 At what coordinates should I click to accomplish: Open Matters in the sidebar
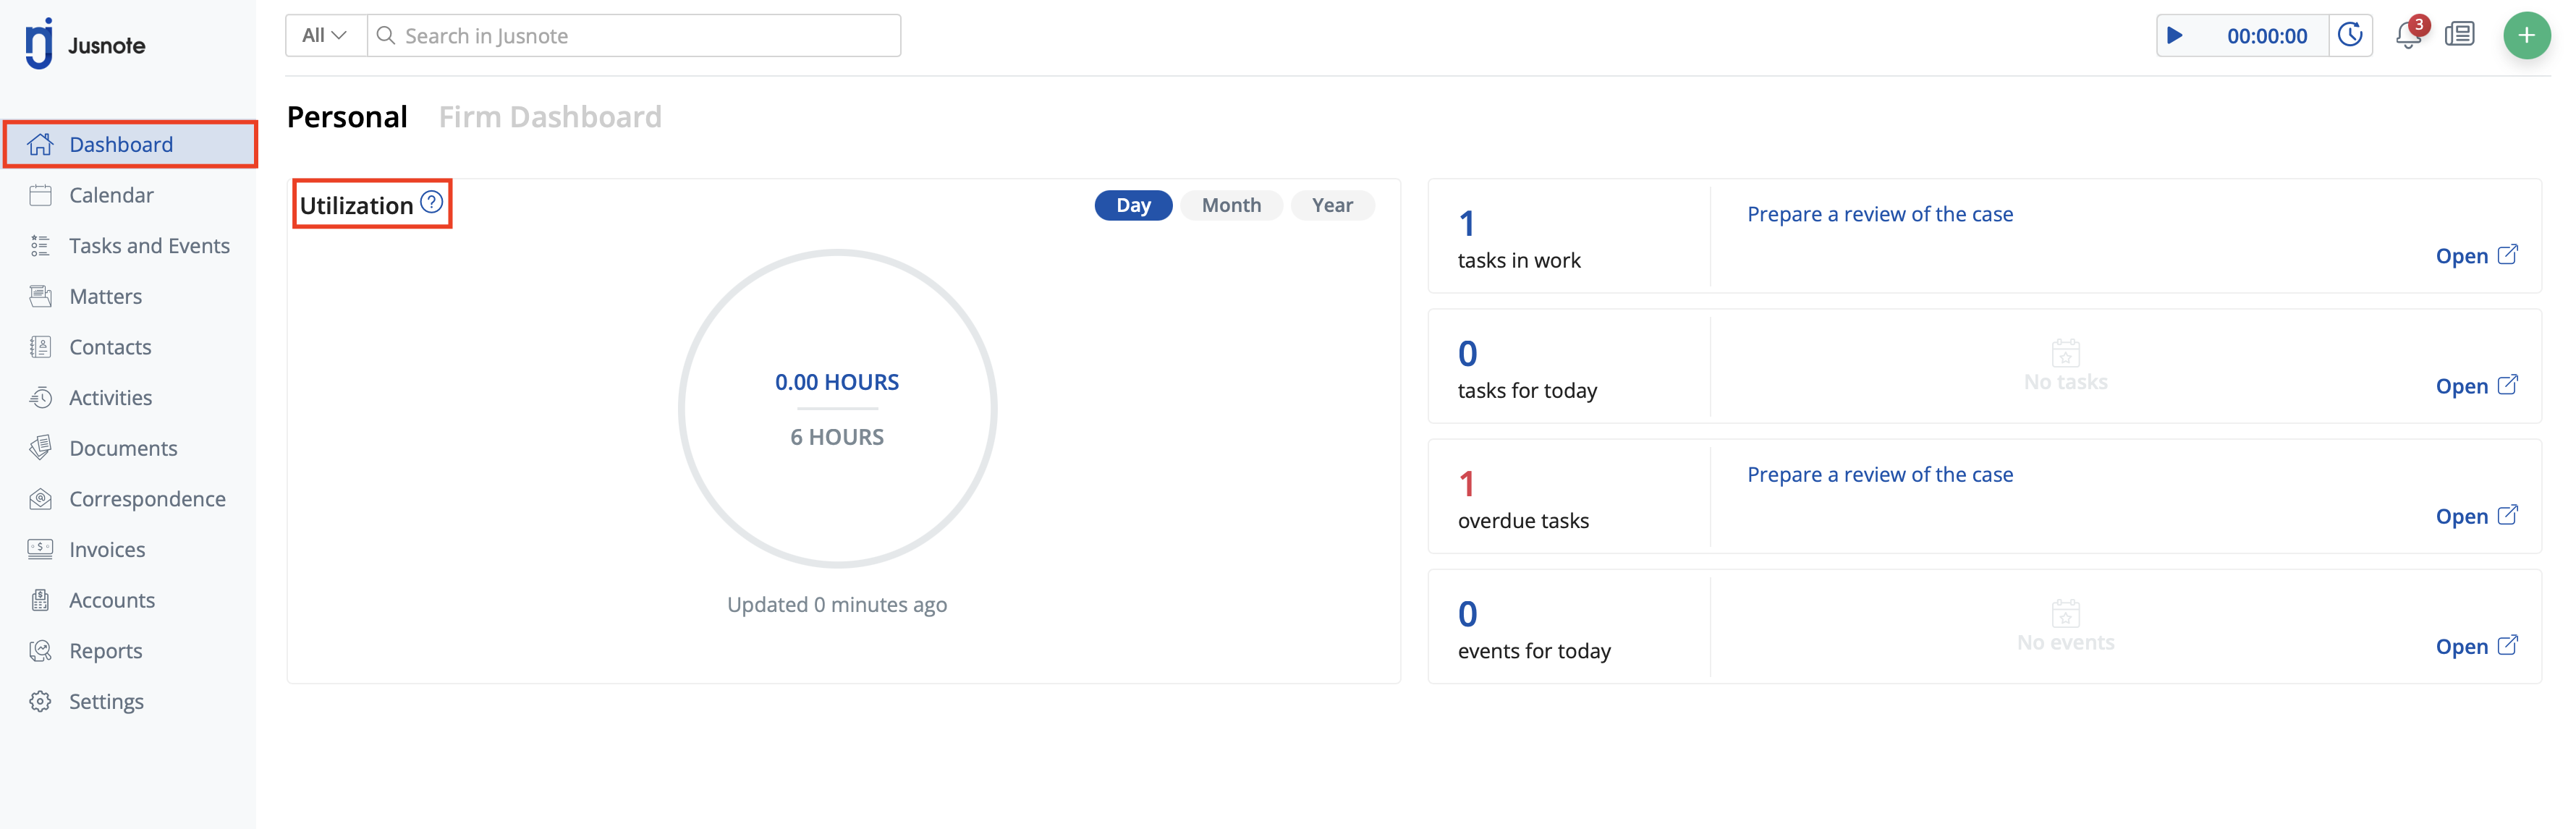[x=129, y=296]
